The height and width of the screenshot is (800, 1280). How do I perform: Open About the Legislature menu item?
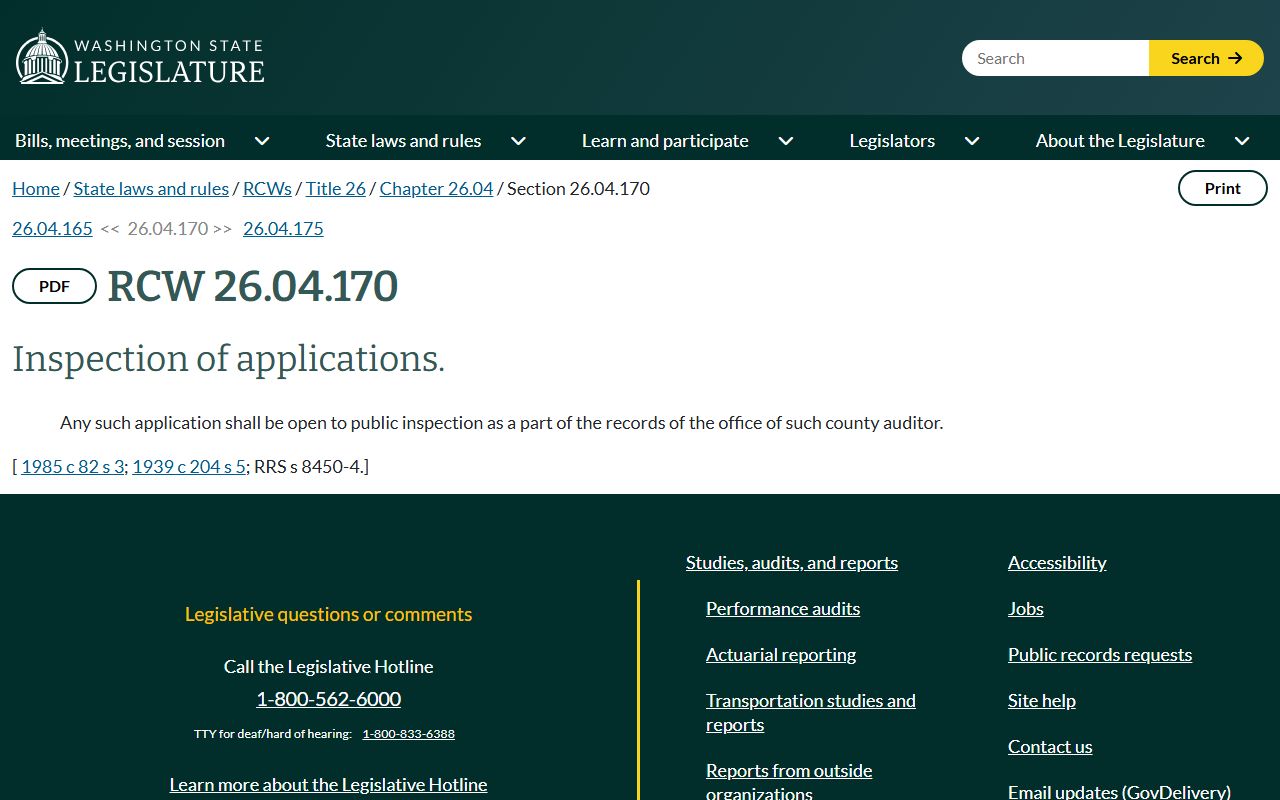[x=1120, y=141]
